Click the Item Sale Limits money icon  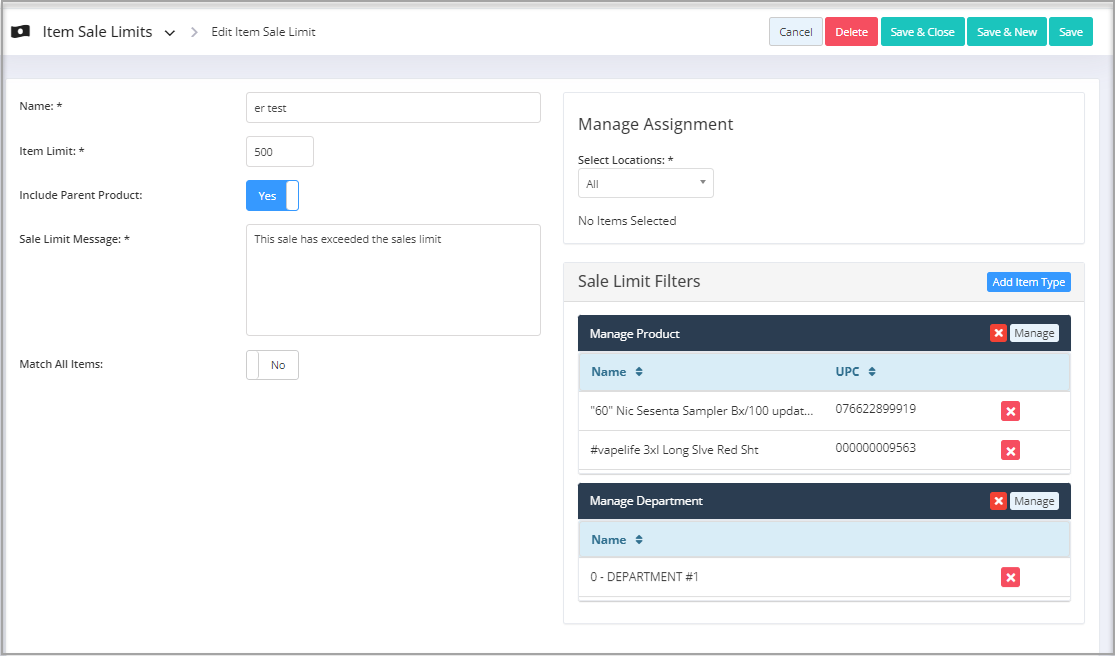pyautogui.click(x=21, y=32)
